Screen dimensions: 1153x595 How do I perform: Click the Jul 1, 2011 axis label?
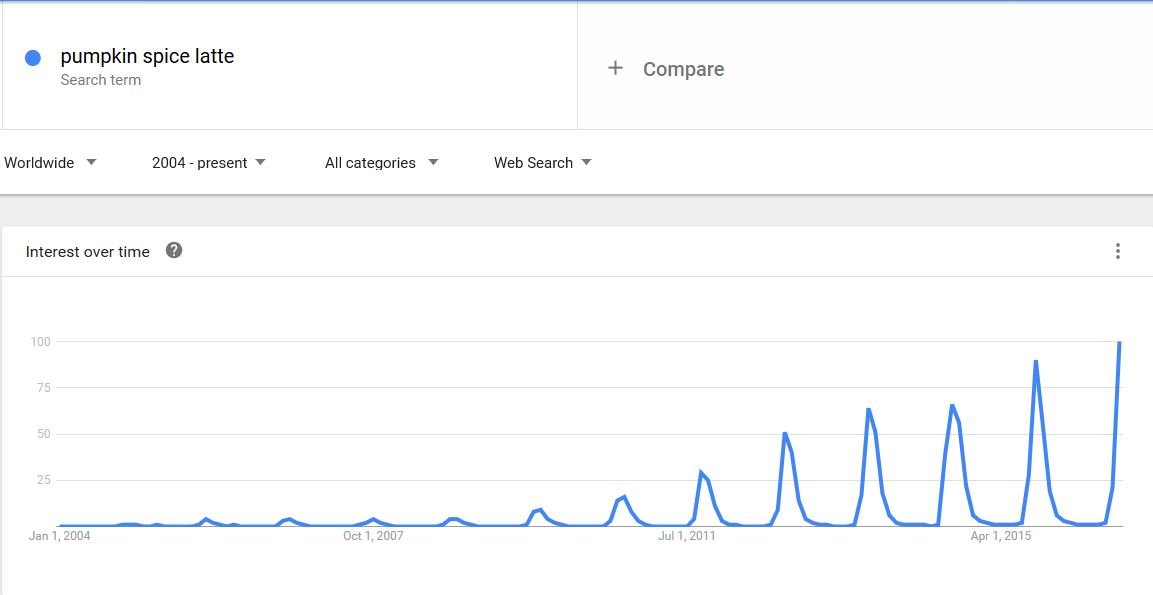point(687,536)
